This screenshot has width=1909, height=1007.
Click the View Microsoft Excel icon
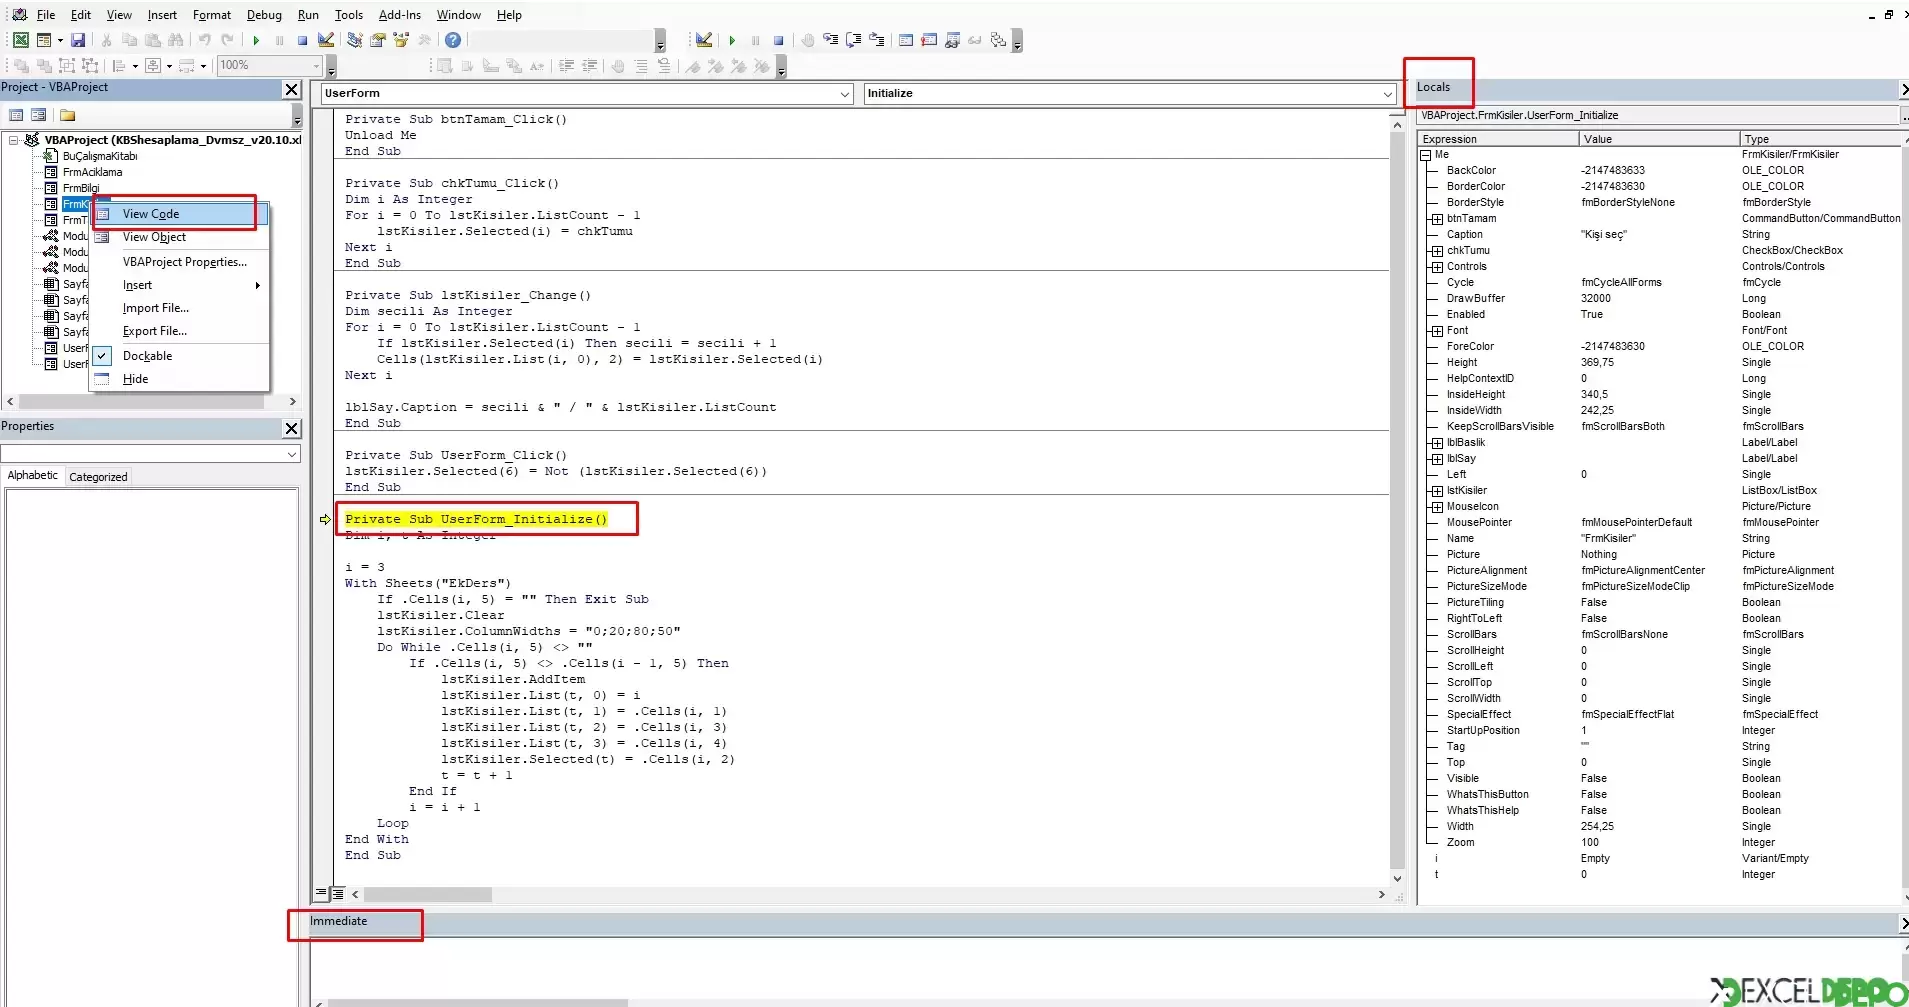click(20, 40)
